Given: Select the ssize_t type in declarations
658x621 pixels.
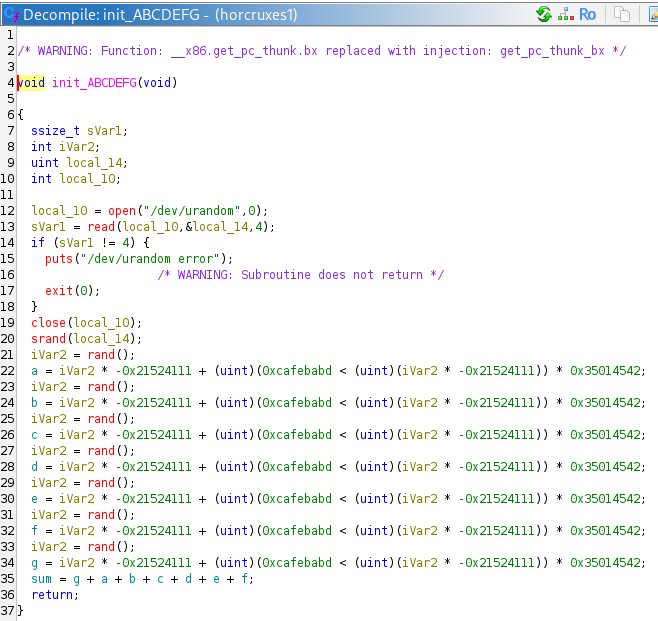Looking at the screenshot, I should point(56,130).
